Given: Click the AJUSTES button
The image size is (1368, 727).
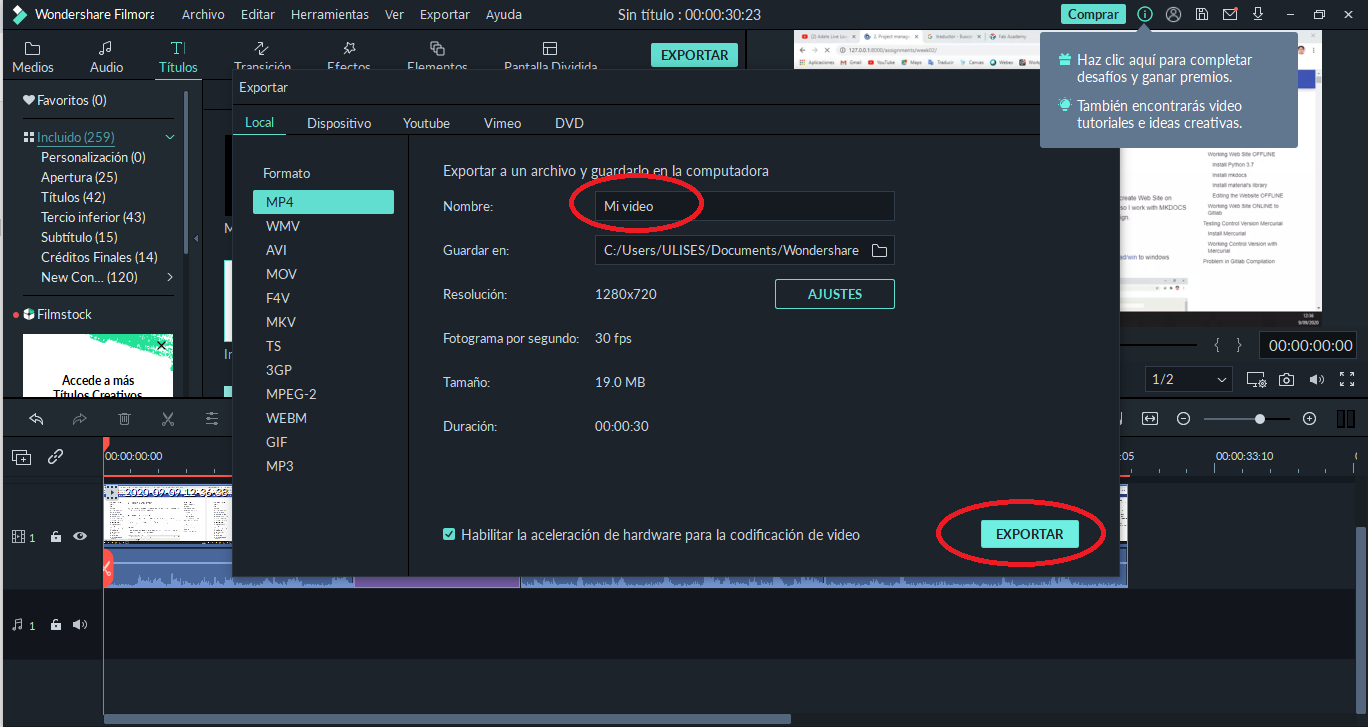Looking at the screenshot, I should point(835,294).
